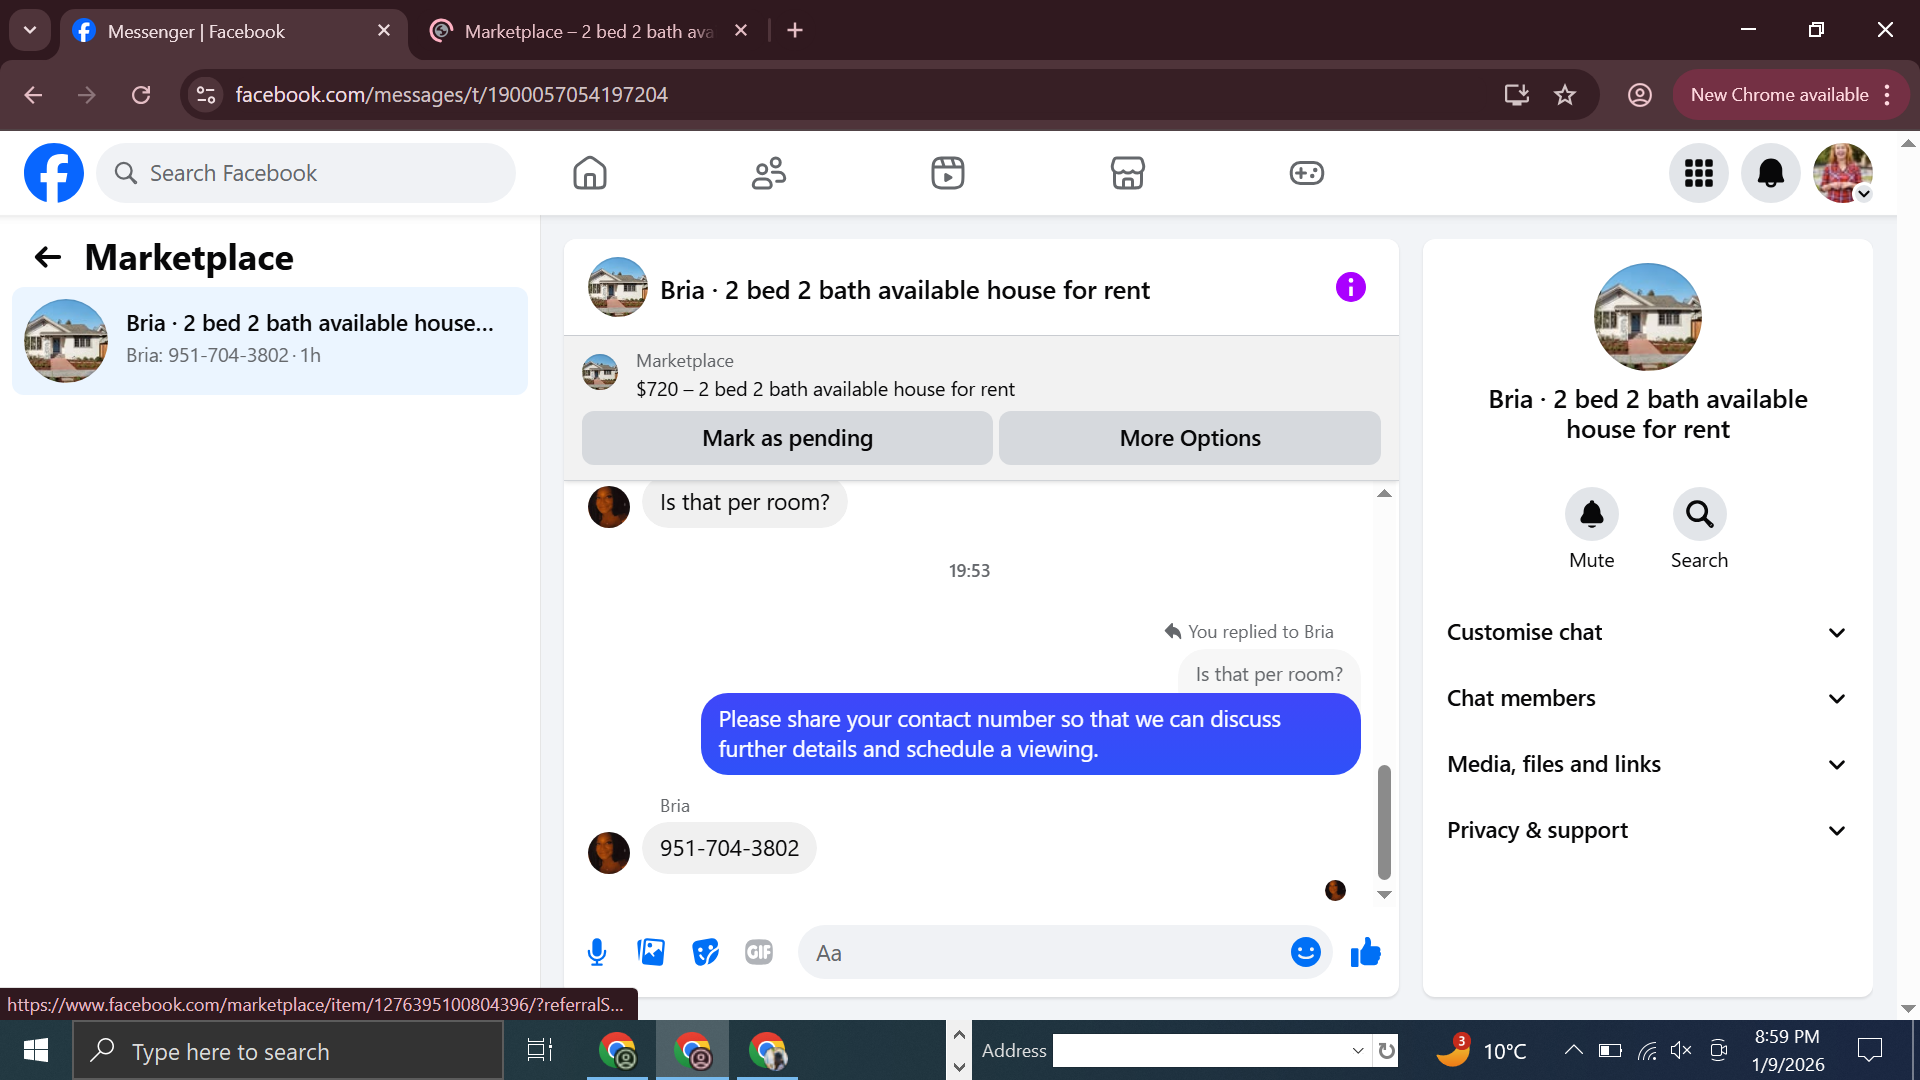Choose an emoji with the smiley icon
Image resolution: width=1920 pixels, height=1080 pixels.
click(1305, 952)
